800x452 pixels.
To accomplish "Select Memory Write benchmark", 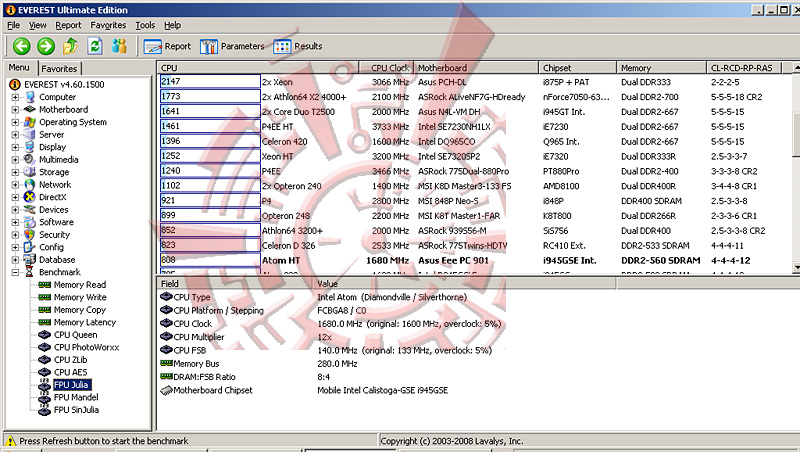I will pos(80,297).
